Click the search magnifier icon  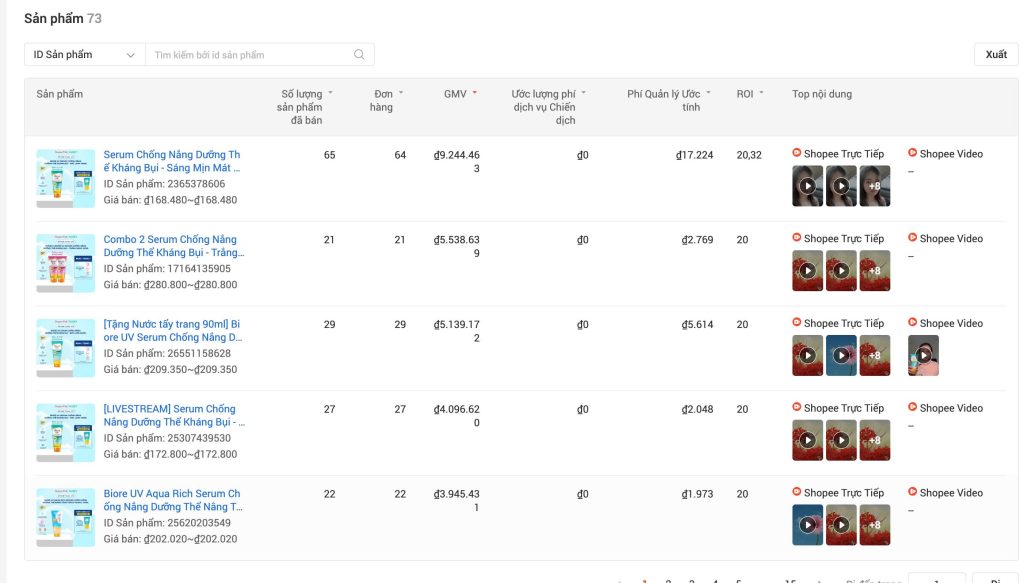click(x=359, y=55)
